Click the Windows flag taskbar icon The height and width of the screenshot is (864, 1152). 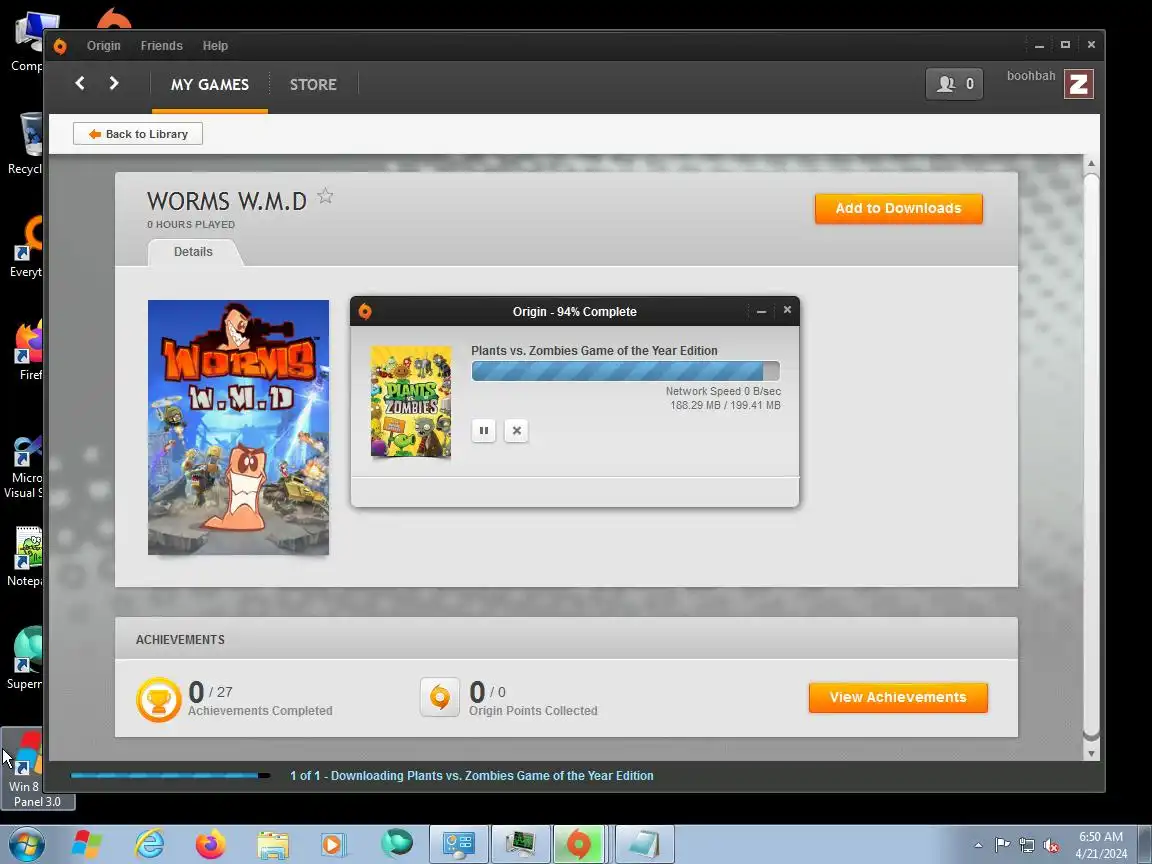click(x=87, y=844)
